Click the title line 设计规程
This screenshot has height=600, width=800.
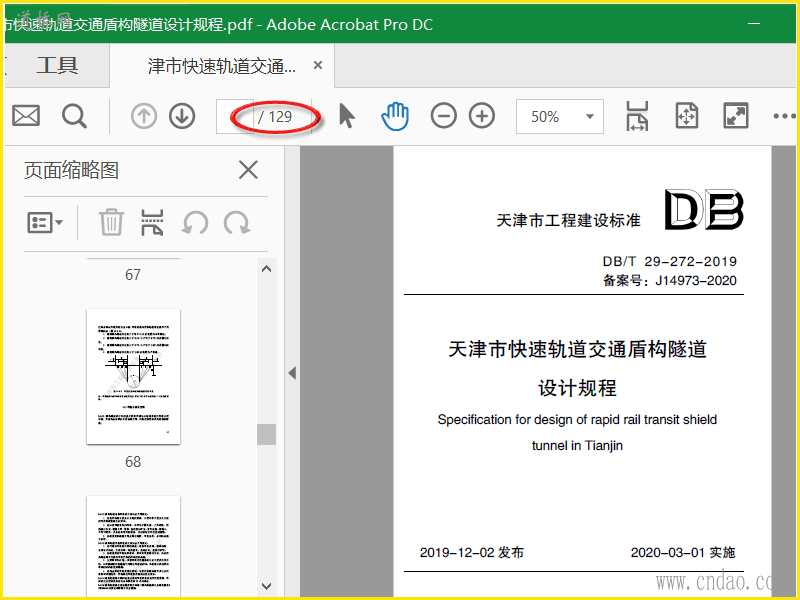(x=578, y=388)
